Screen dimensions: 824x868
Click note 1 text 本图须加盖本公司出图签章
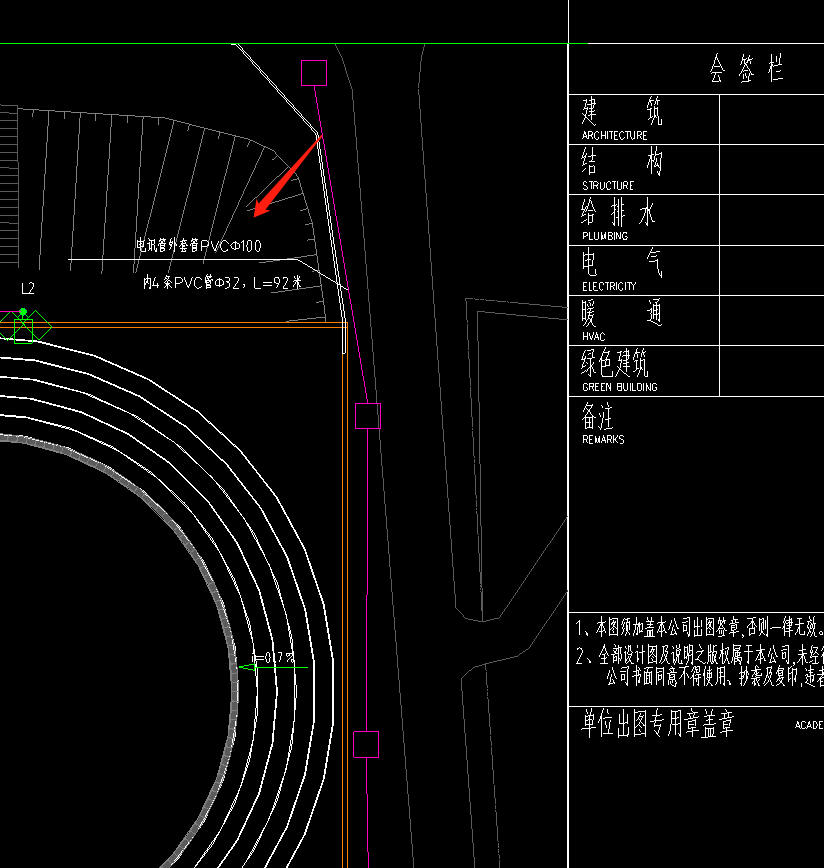point(699,627)
